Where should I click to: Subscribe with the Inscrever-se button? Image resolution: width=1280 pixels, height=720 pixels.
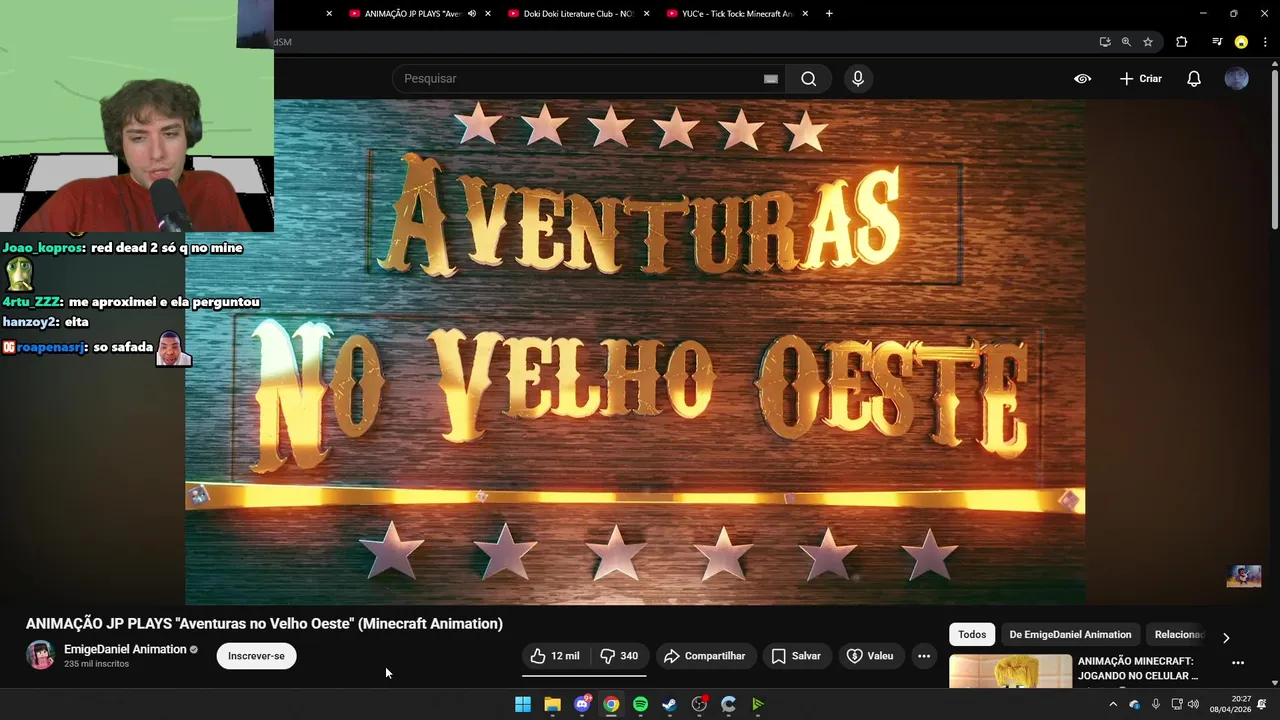point(256,656)
